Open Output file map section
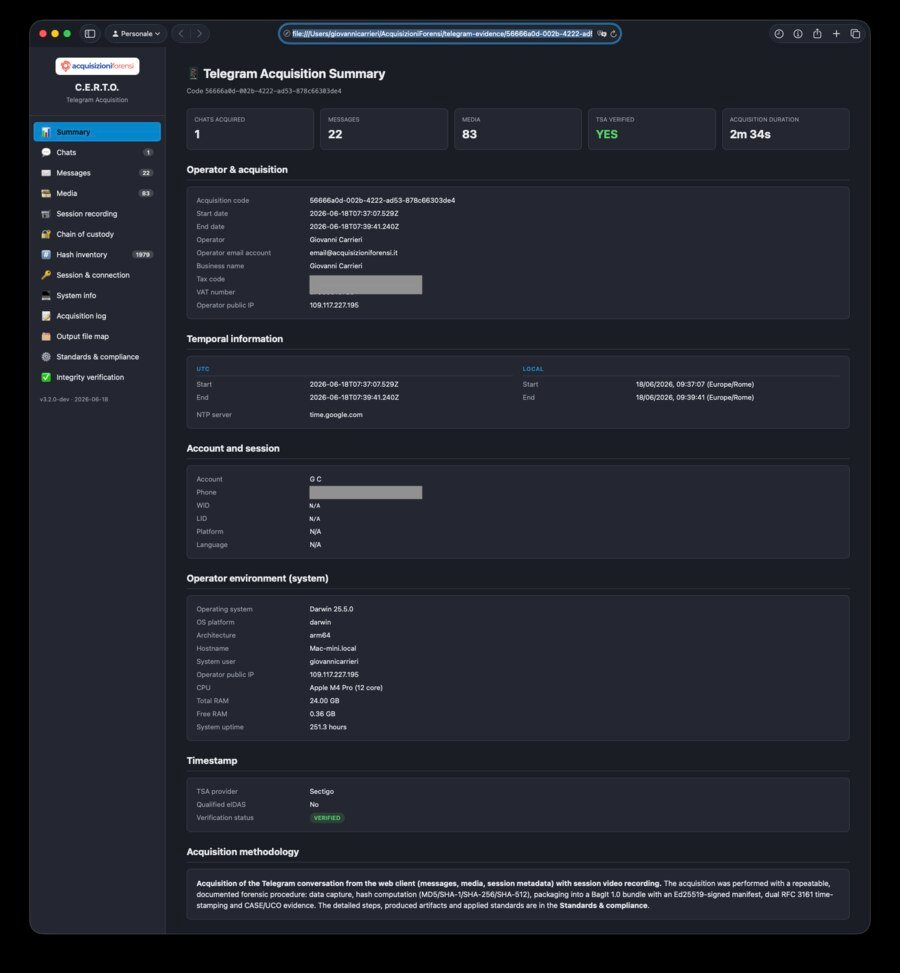 97,336
